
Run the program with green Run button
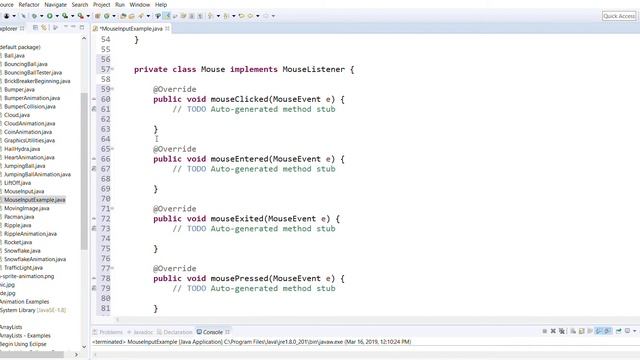(x=49, y=16)
